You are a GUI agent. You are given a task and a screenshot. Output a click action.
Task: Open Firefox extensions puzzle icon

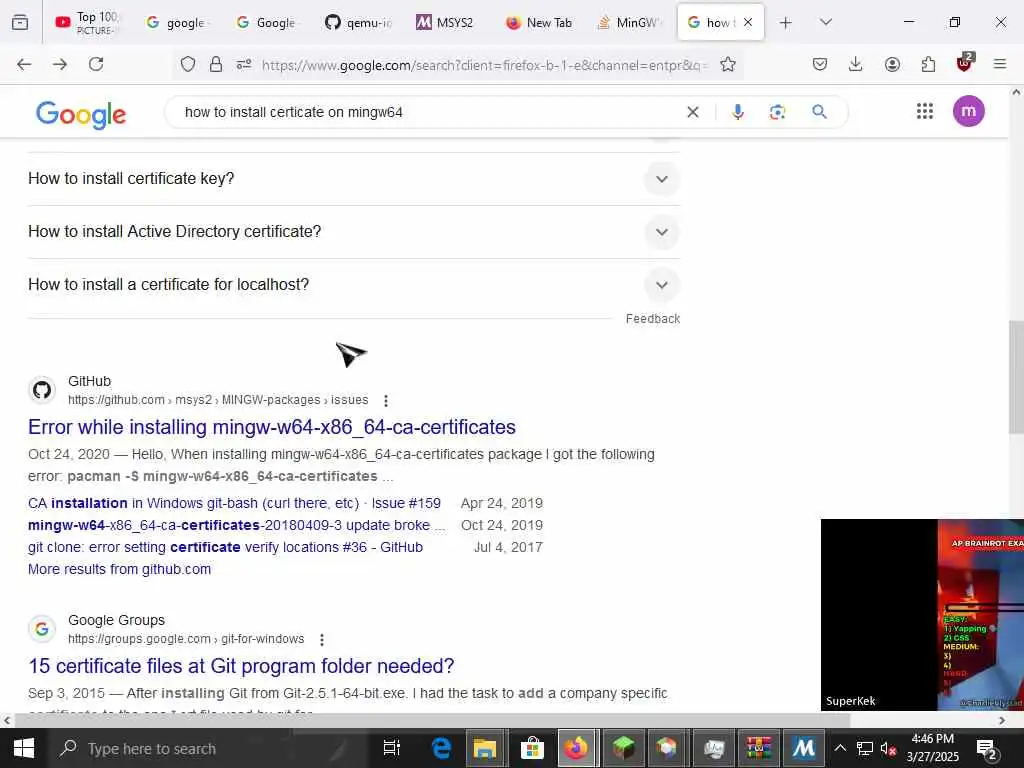[928, 64]
